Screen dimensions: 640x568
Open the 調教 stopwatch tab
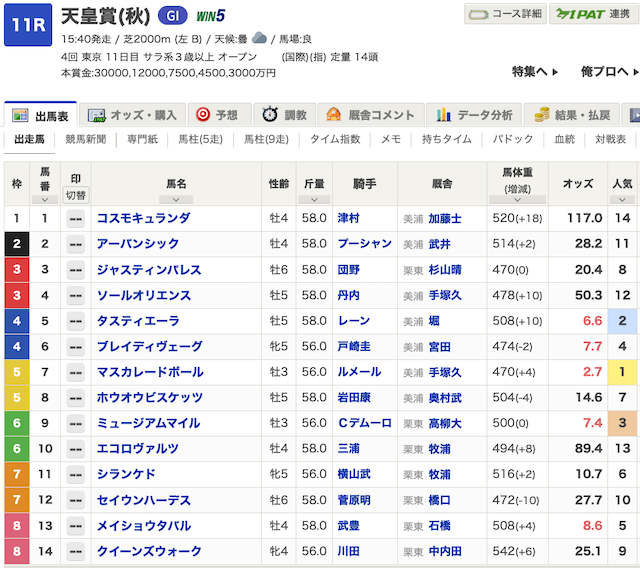pos(269,115)
